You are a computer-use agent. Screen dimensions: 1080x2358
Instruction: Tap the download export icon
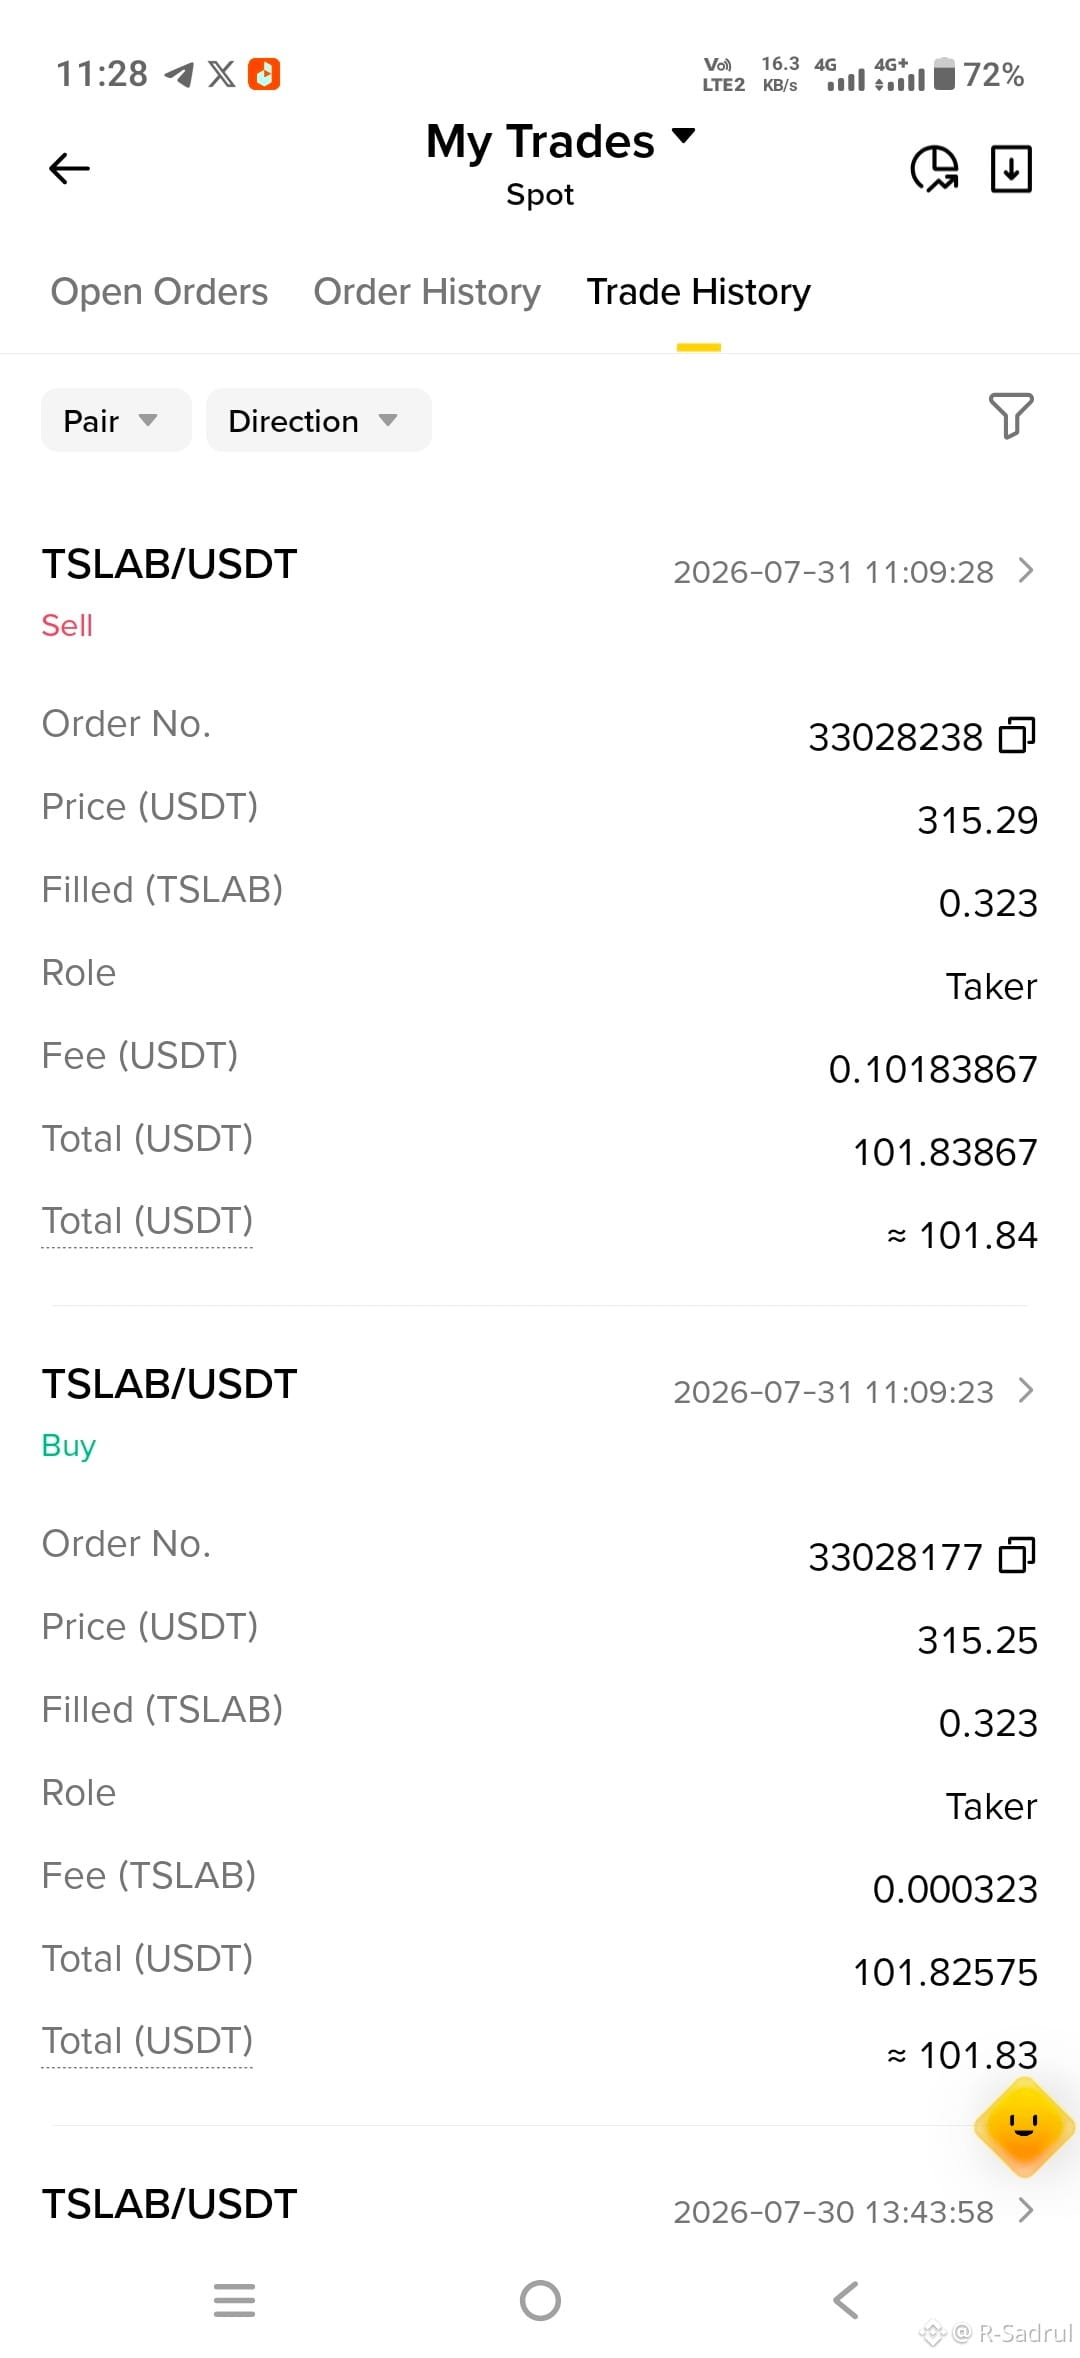click(1011, 168)
